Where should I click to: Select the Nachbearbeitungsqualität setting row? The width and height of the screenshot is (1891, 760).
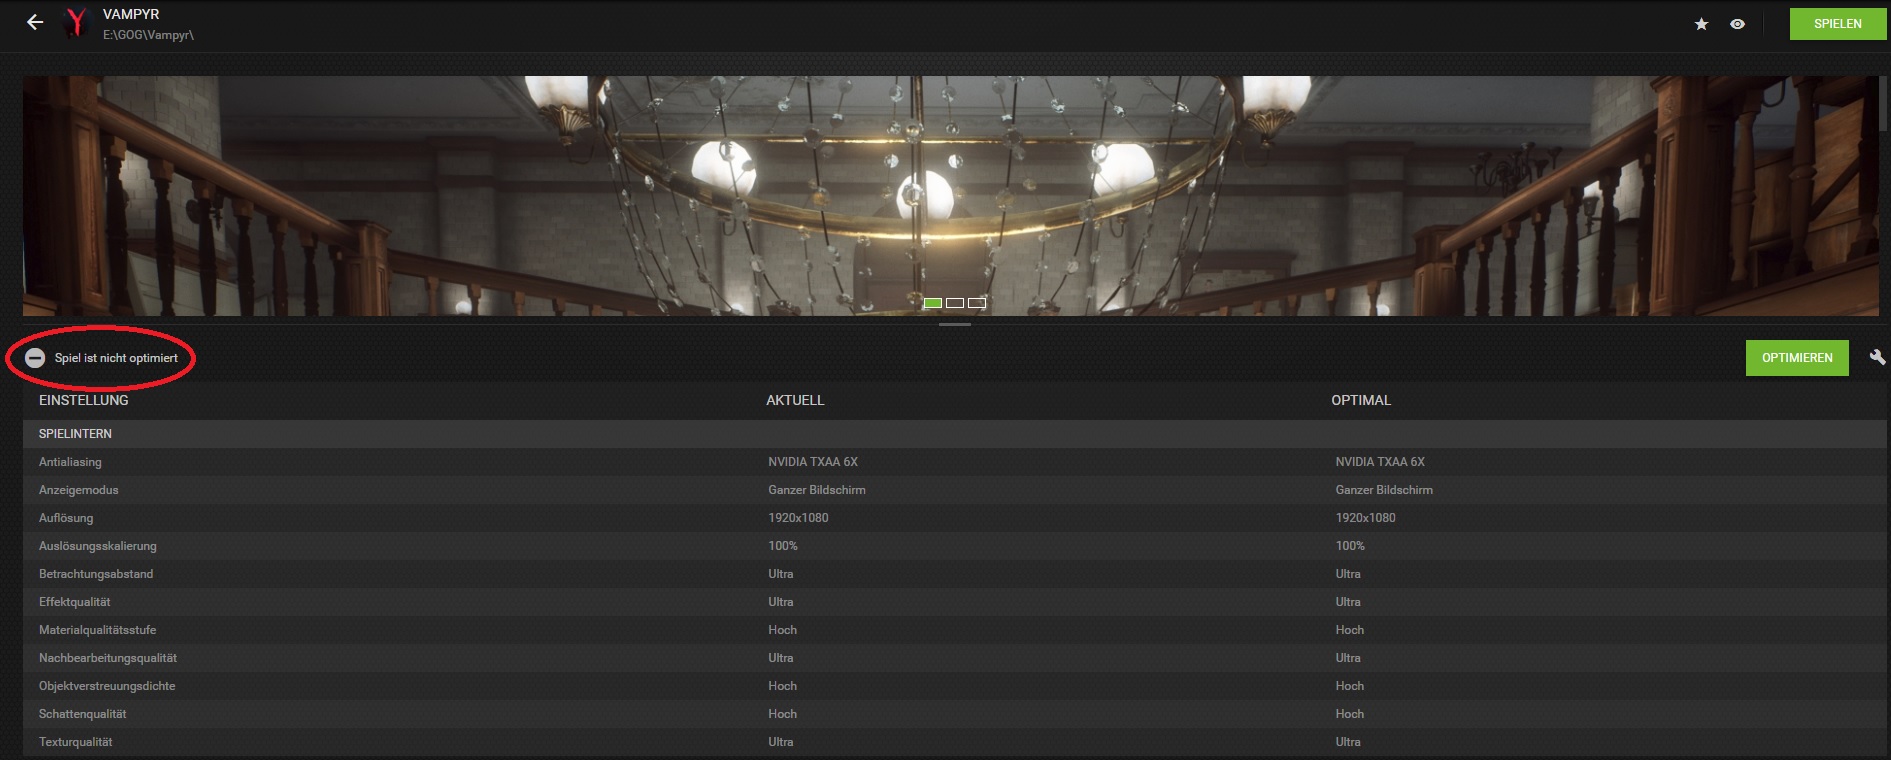pos(954,658)
